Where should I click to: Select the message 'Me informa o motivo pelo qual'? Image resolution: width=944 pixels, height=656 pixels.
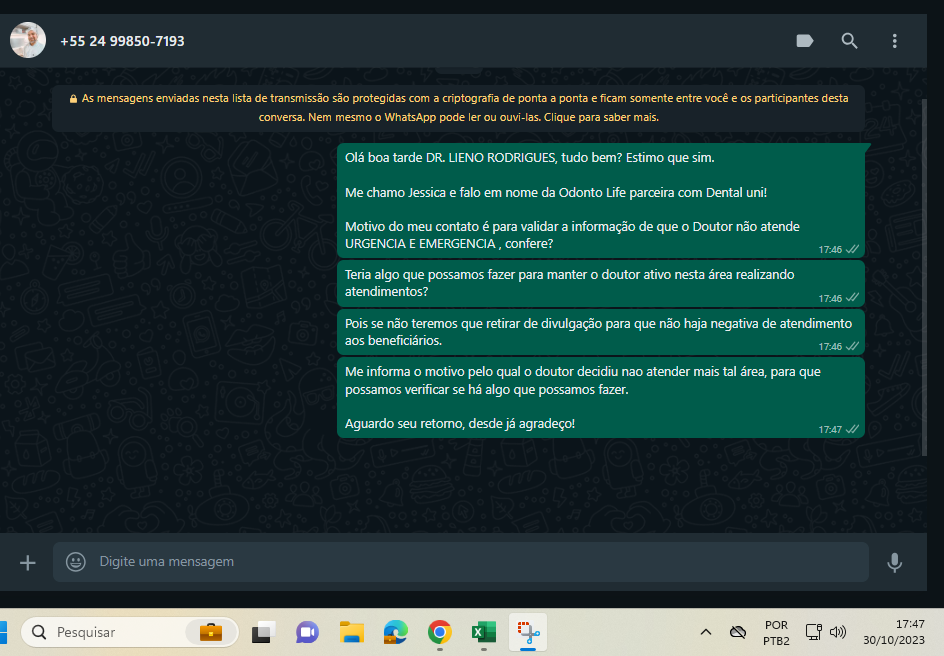(600, 397)
